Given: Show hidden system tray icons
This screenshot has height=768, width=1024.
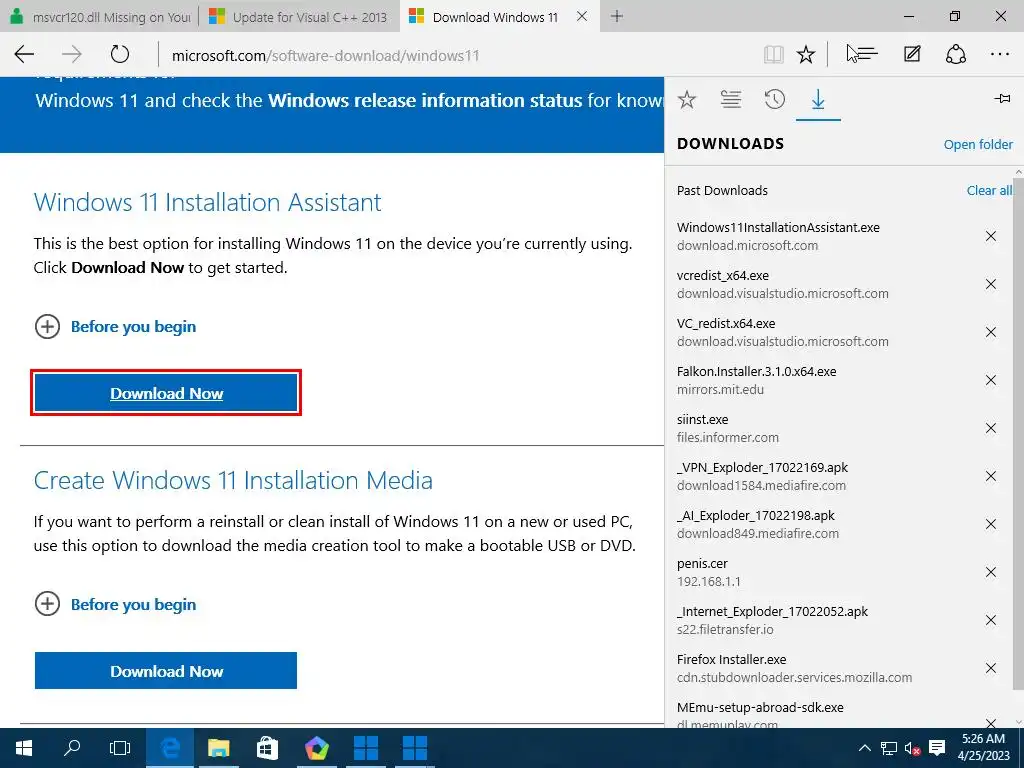Looking at the screenshot, I should coord(864,748).
